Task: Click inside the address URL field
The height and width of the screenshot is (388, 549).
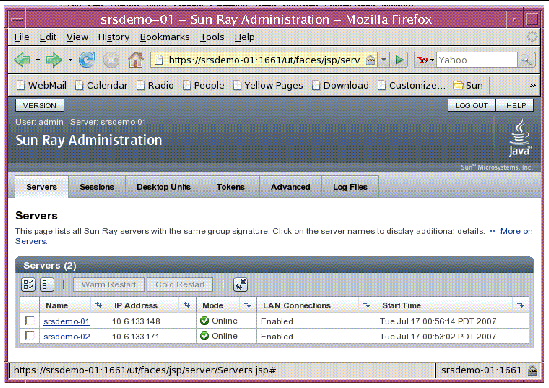Action: coord(264,60)
